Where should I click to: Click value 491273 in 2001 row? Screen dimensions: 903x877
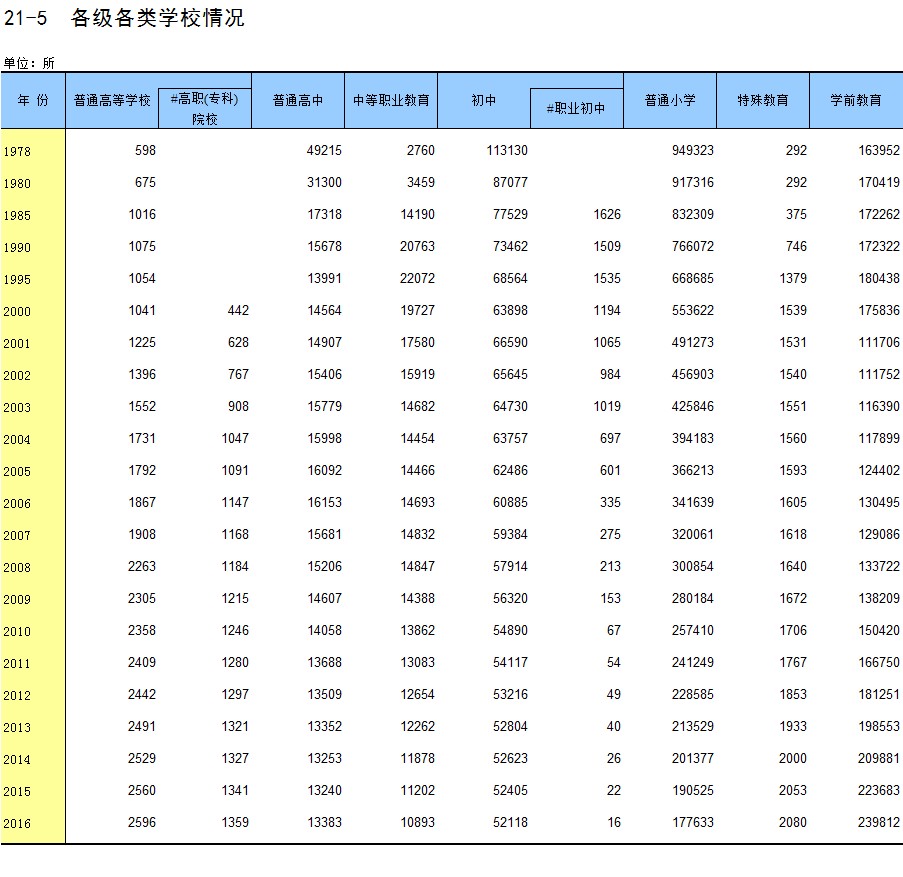[693, 343]
